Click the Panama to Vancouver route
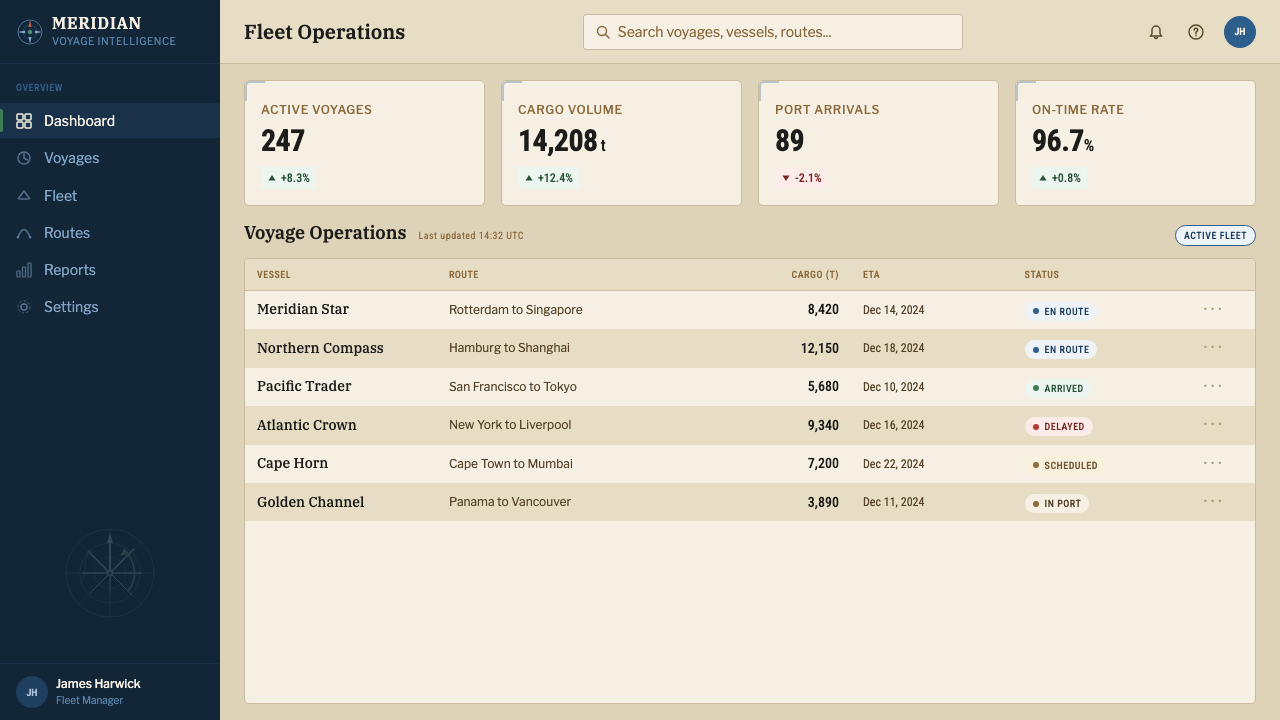1280x720 pixels. tap(510, 502)
